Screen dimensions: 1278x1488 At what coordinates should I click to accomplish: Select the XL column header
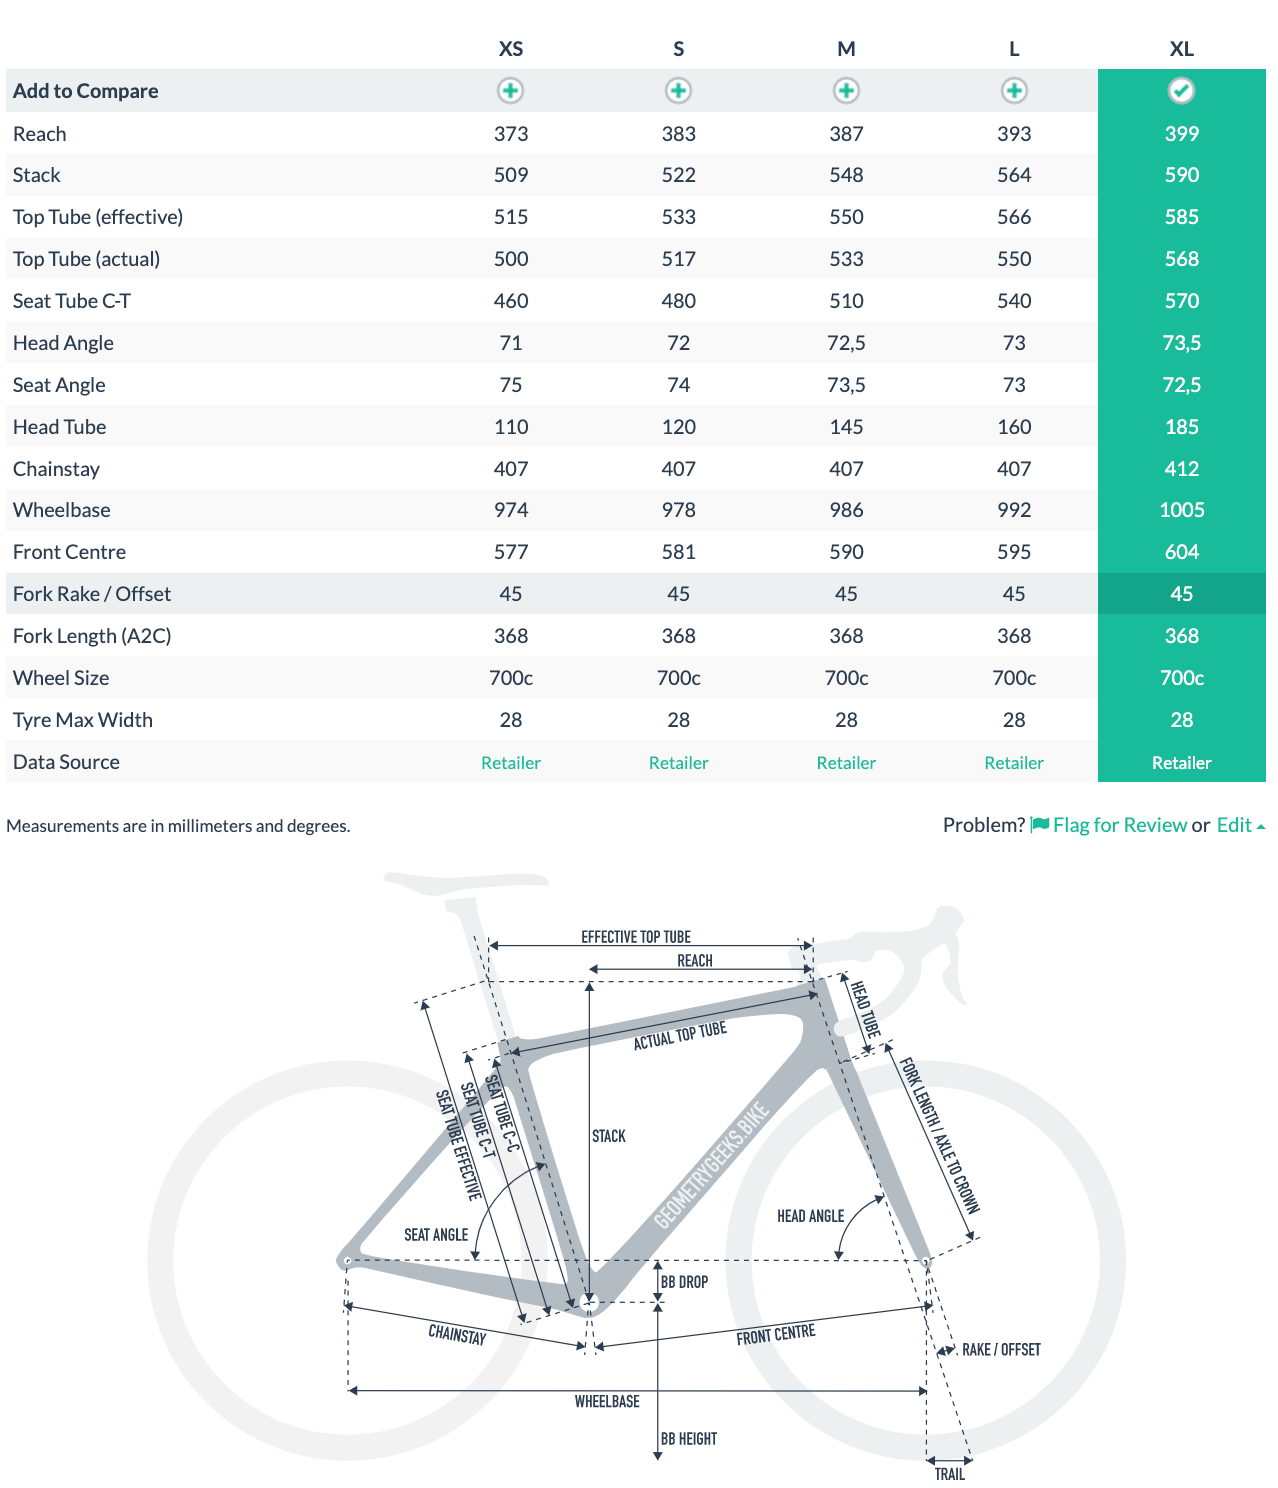point(1181,49)
